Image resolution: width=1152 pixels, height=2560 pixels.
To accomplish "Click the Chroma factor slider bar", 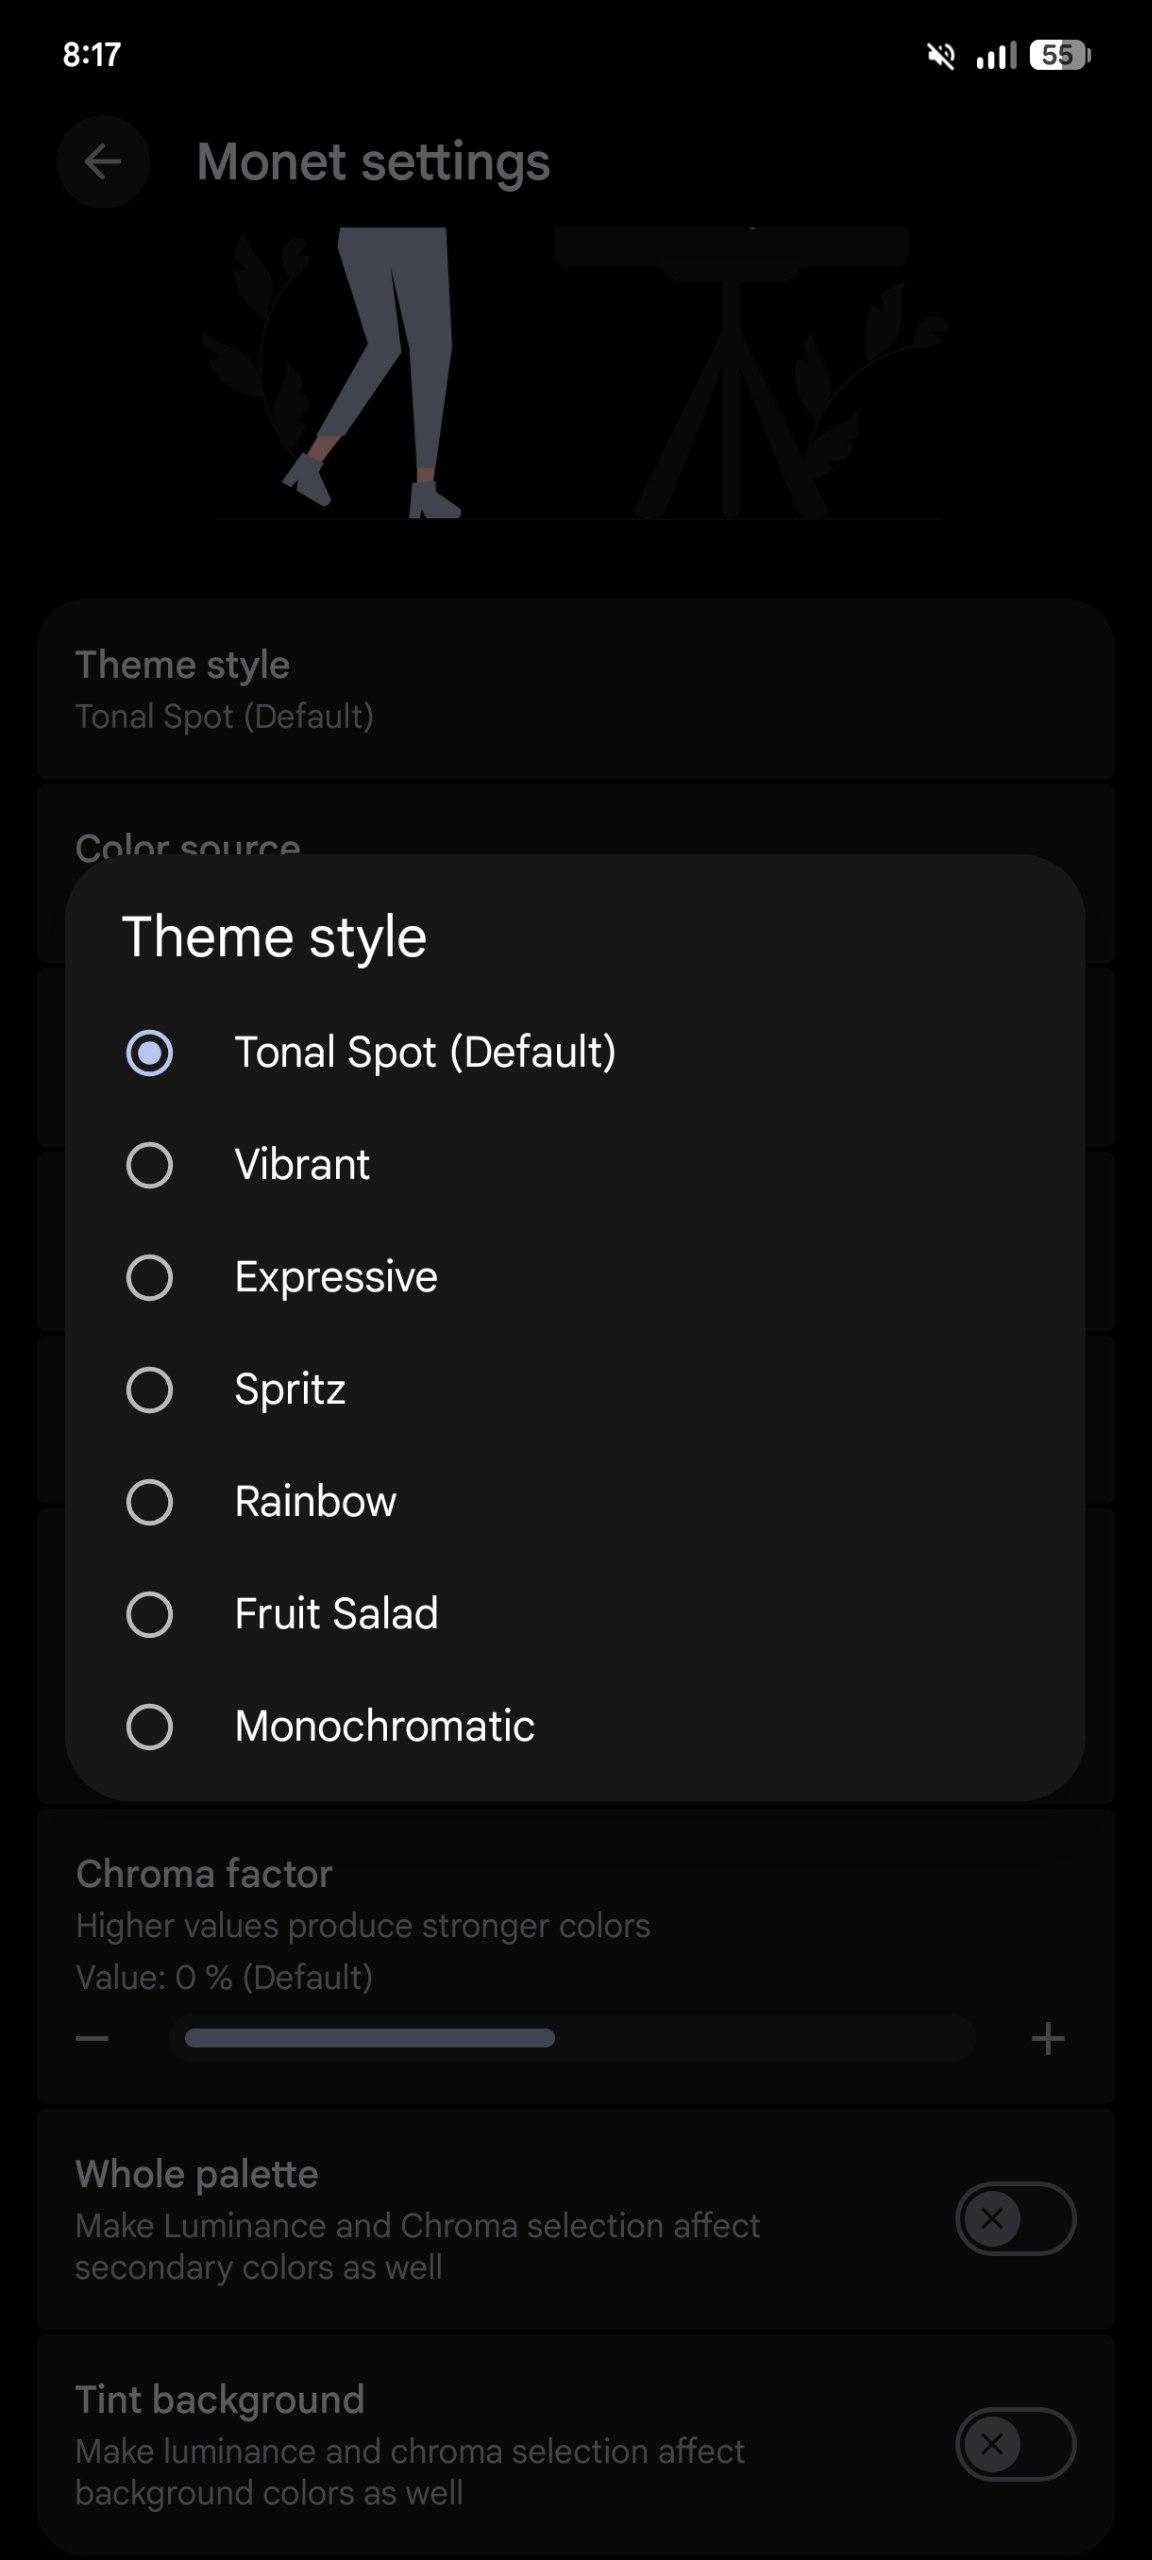I will click(x=572, y=2038).
